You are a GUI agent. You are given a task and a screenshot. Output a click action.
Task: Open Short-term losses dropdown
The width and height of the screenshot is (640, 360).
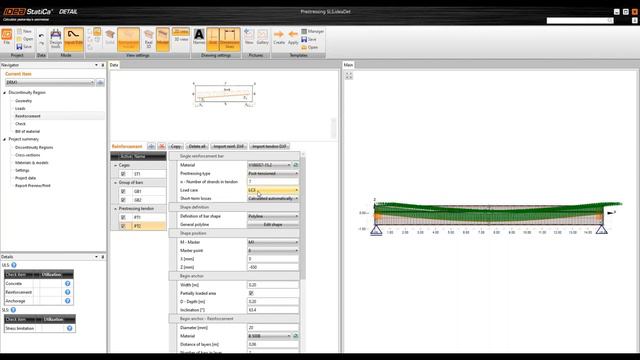(x=273, y=198)
